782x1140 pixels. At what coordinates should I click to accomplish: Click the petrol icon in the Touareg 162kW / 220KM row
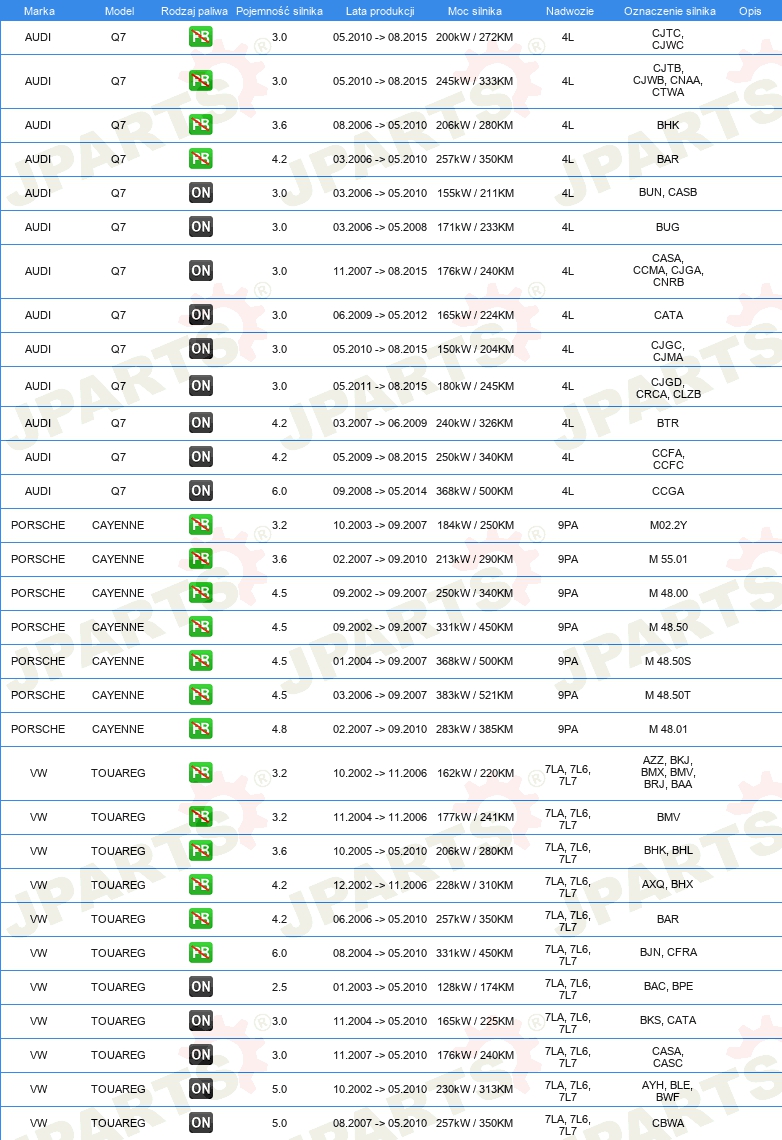pos(201,772)
